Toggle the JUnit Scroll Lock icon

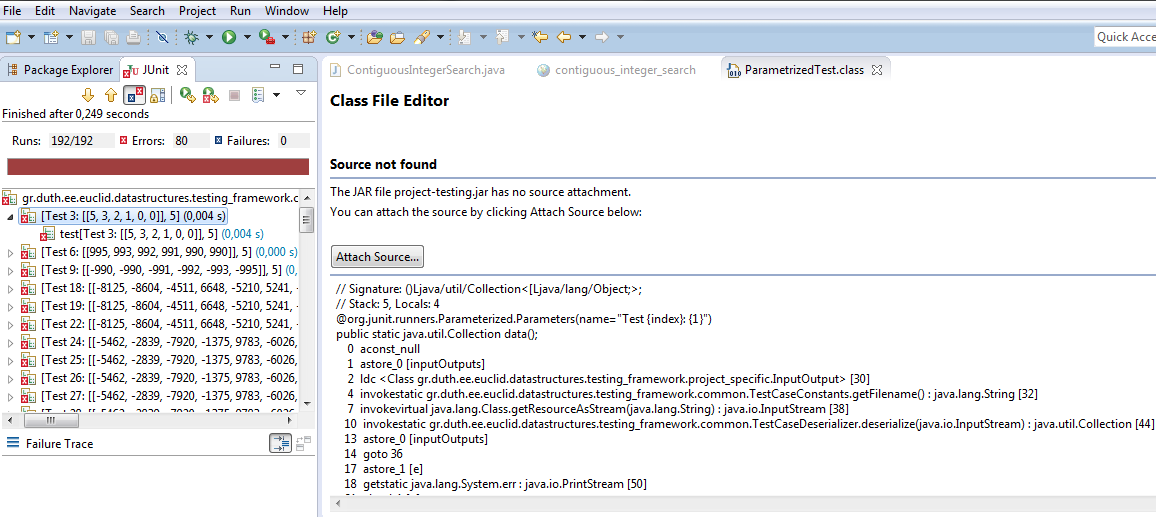tap(157, 95)
